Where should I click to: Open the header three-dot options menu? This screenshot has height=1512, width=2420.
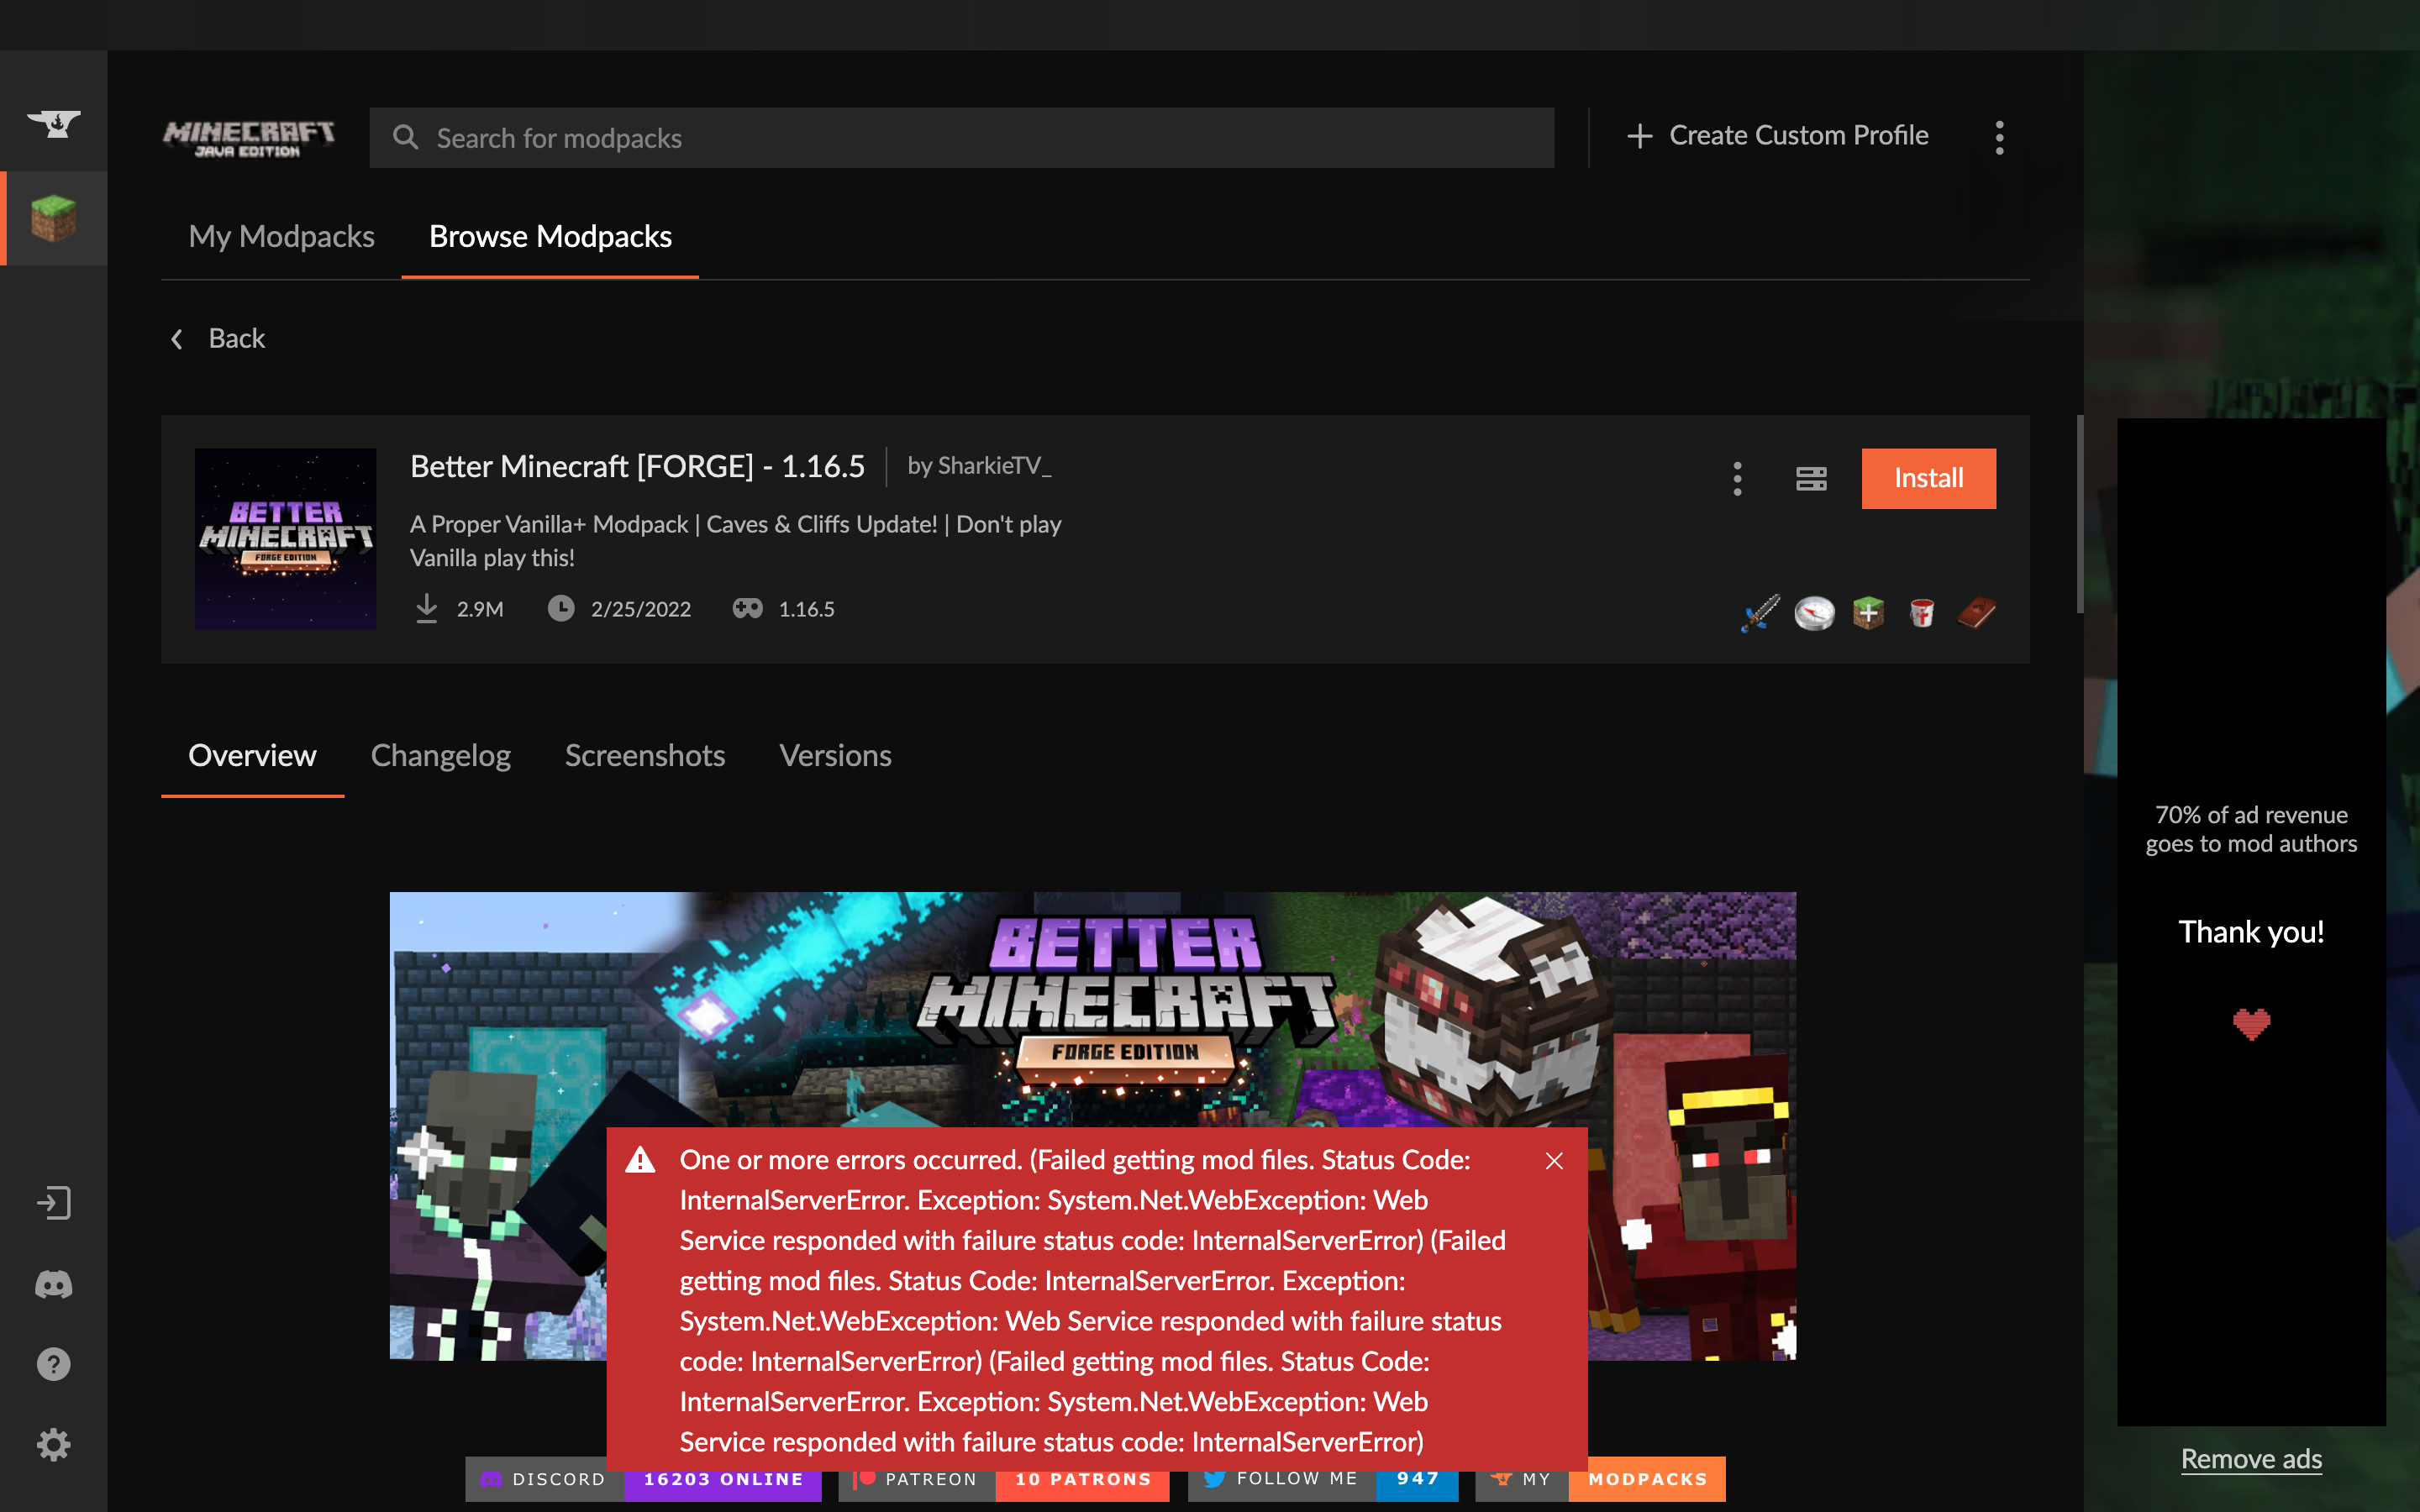pyautogui.click(x=1999, y=137)
